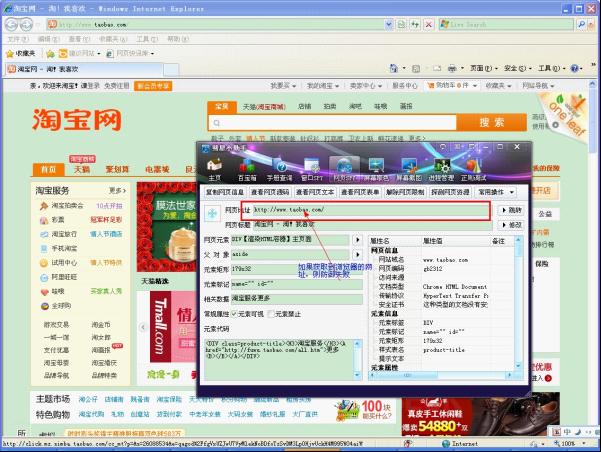Image resolution: width=601 pixels, height=452 pixels.
Task: Click the IE Stop red X icon
Action: 429,25
